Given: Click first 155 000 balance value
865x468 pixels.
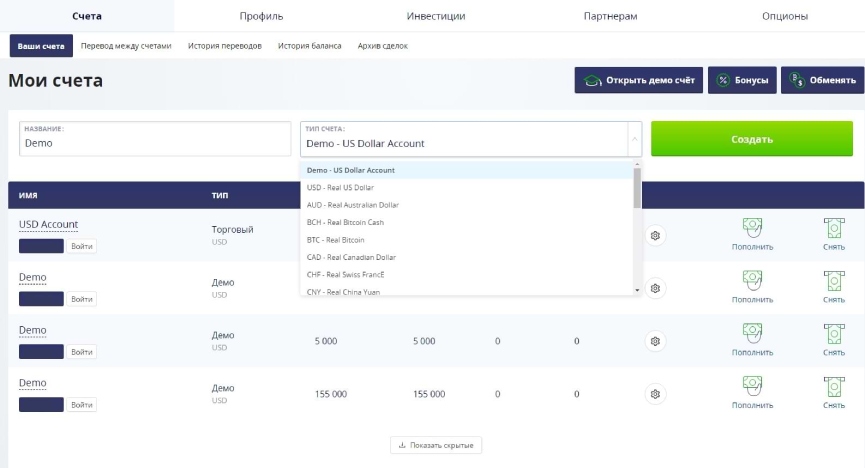Looking at the screenshot, I should pyautogui.click(x=330, y=394).
